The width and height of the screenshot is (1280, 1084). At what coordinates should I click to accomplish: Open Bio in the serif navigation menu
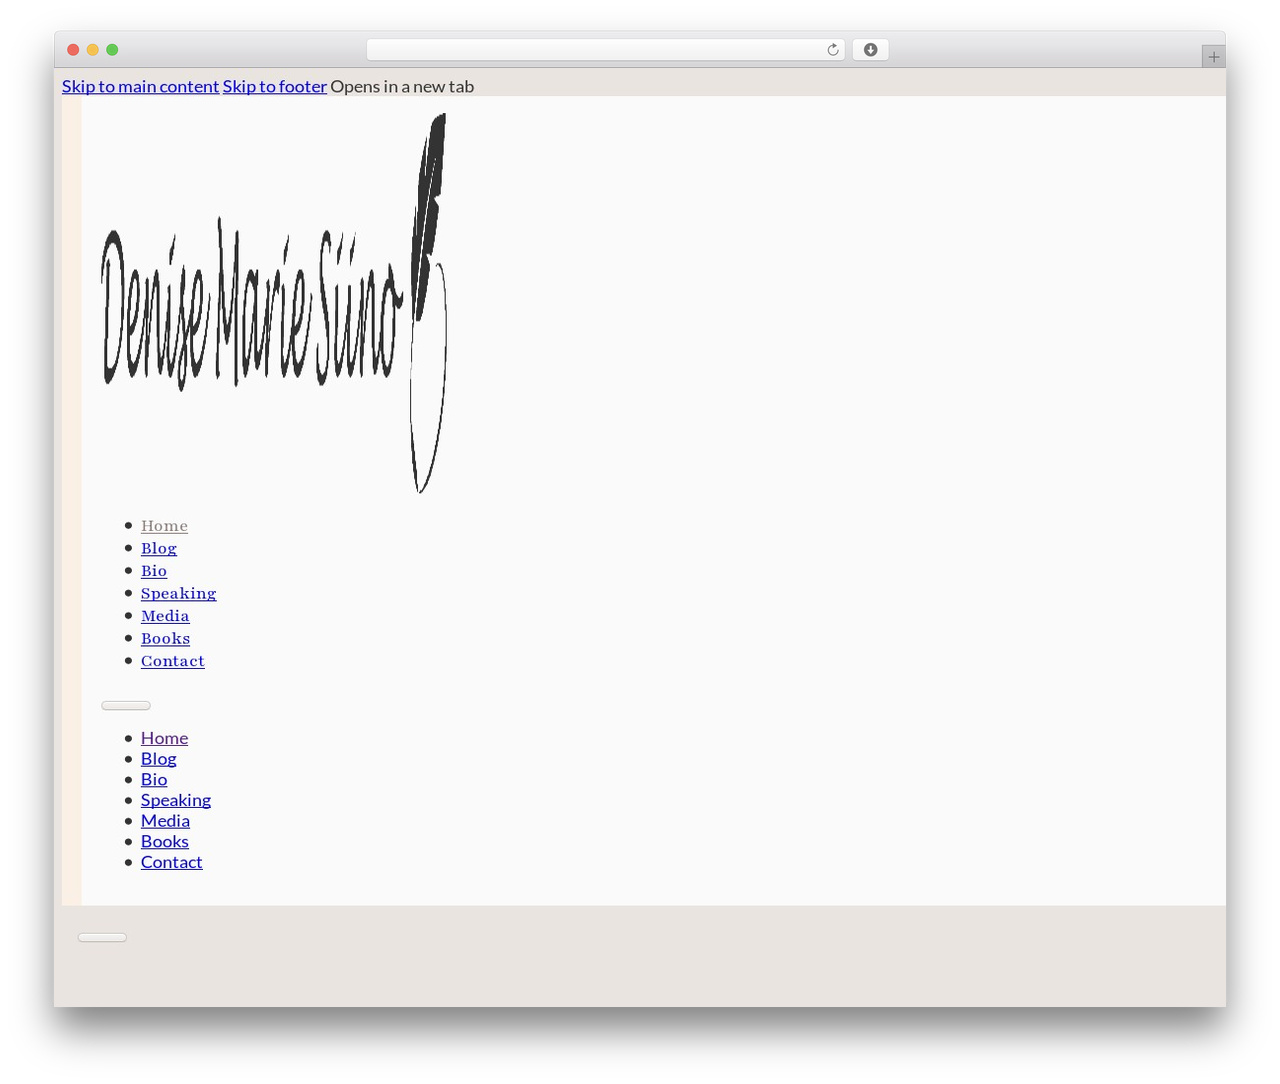tap(154, 571)
